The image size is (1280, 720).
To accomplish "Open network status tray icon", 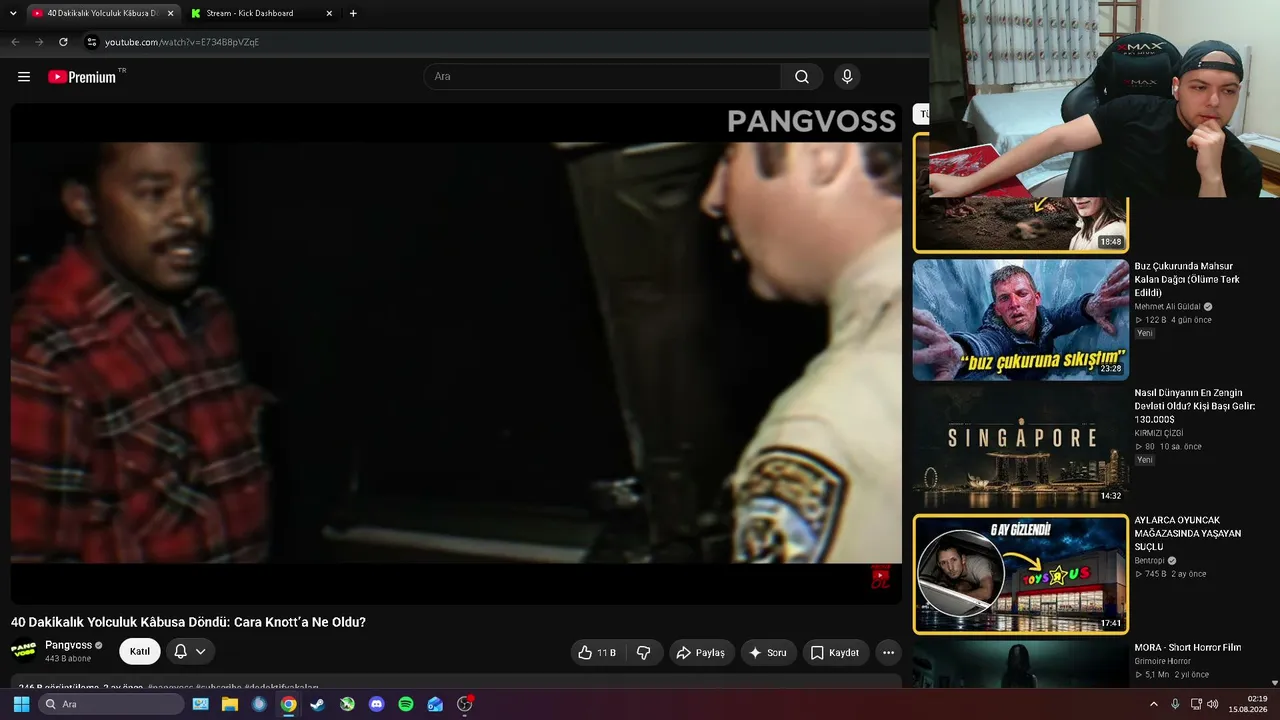I will pos(1195,704).
